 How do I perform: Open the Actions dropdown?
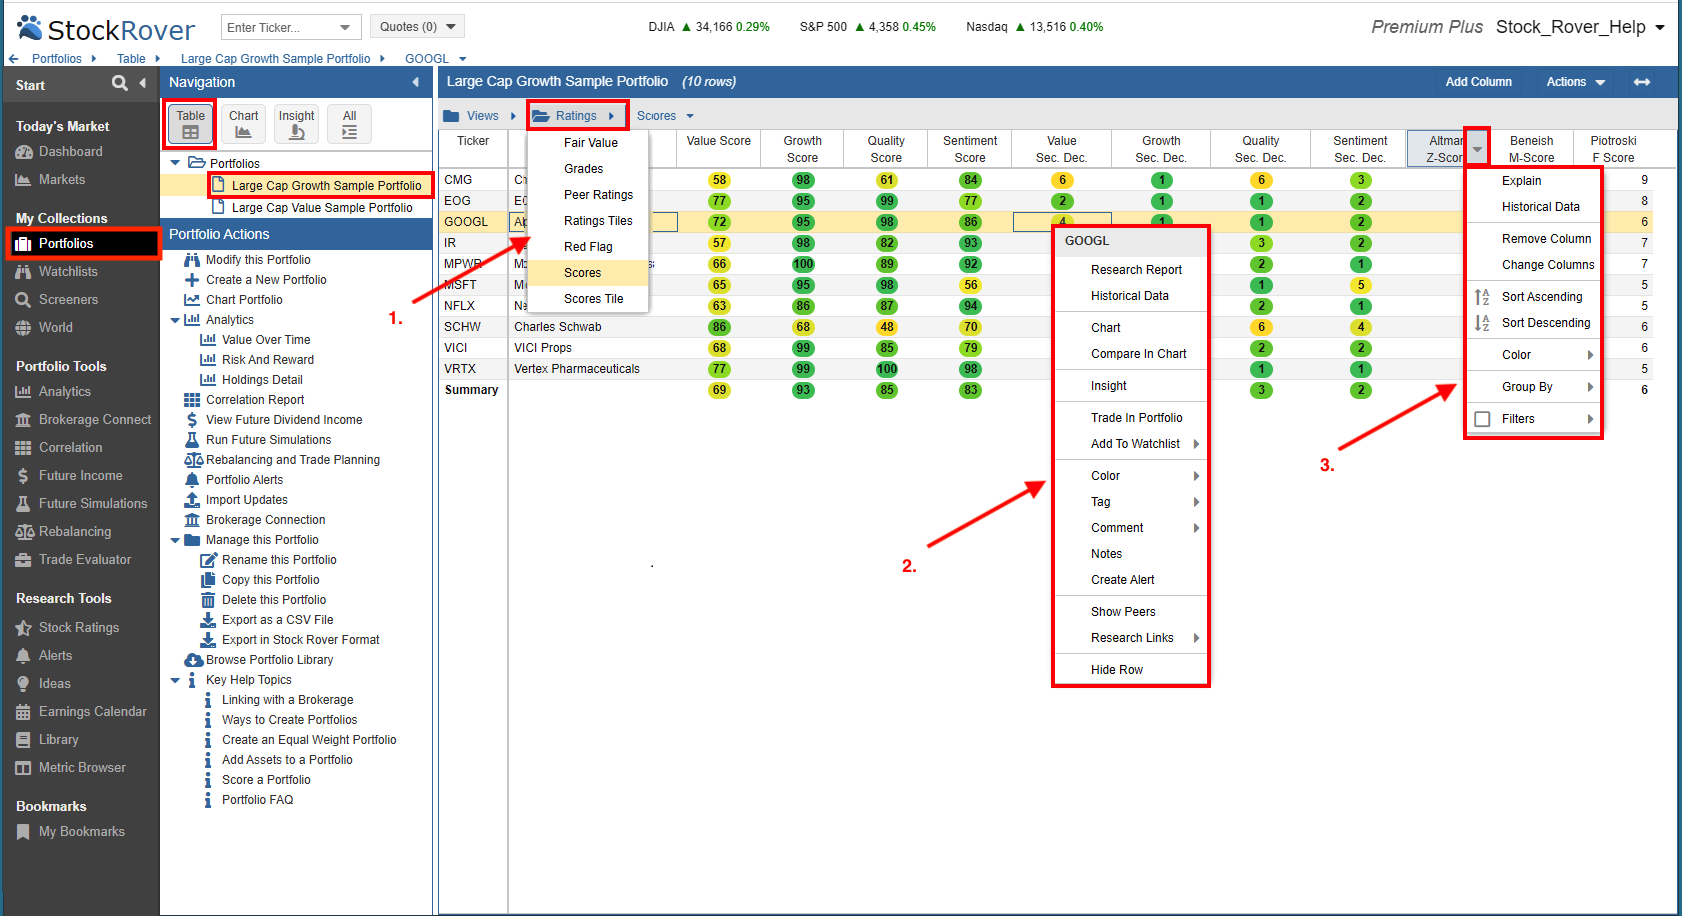1575,82
